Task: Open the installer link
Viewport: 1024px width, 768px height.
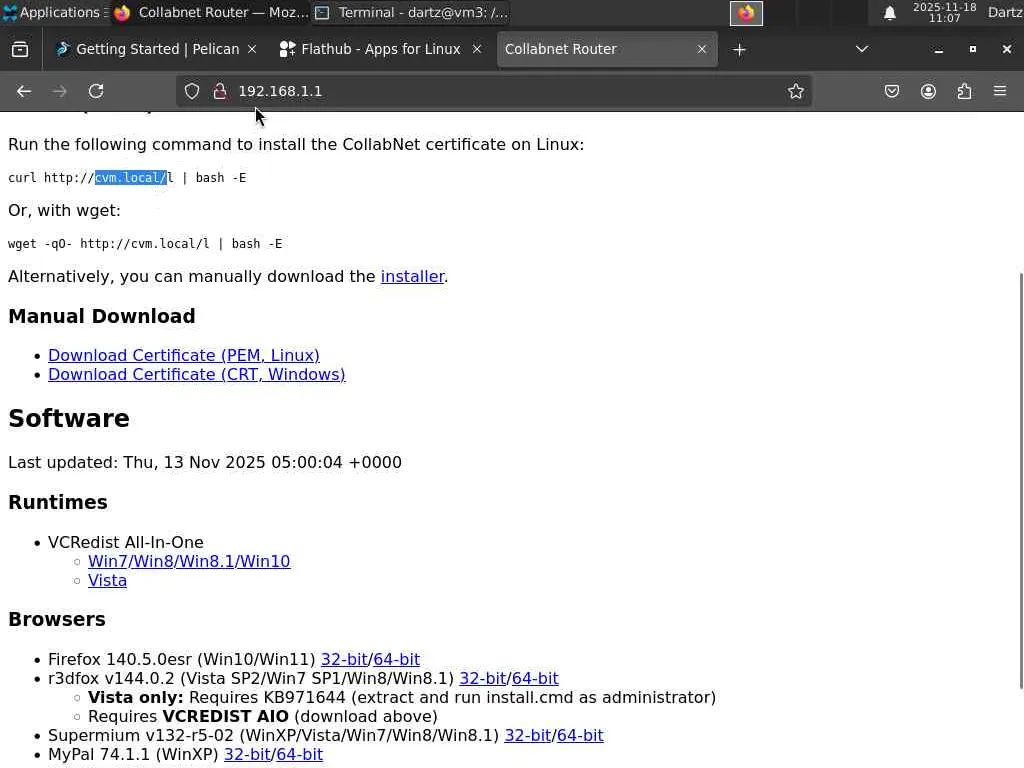Action: 412,276
